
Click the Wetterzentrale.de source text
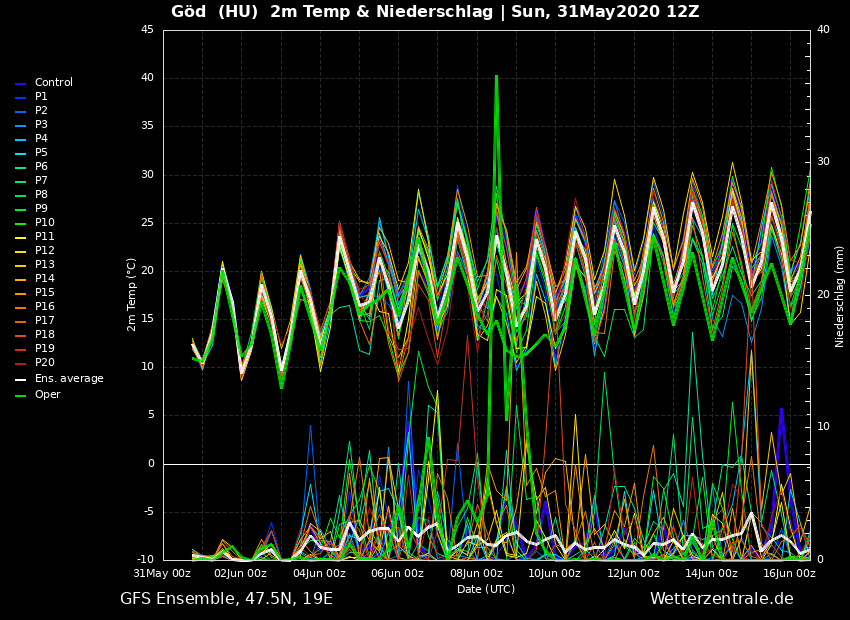tap(721, 599)
